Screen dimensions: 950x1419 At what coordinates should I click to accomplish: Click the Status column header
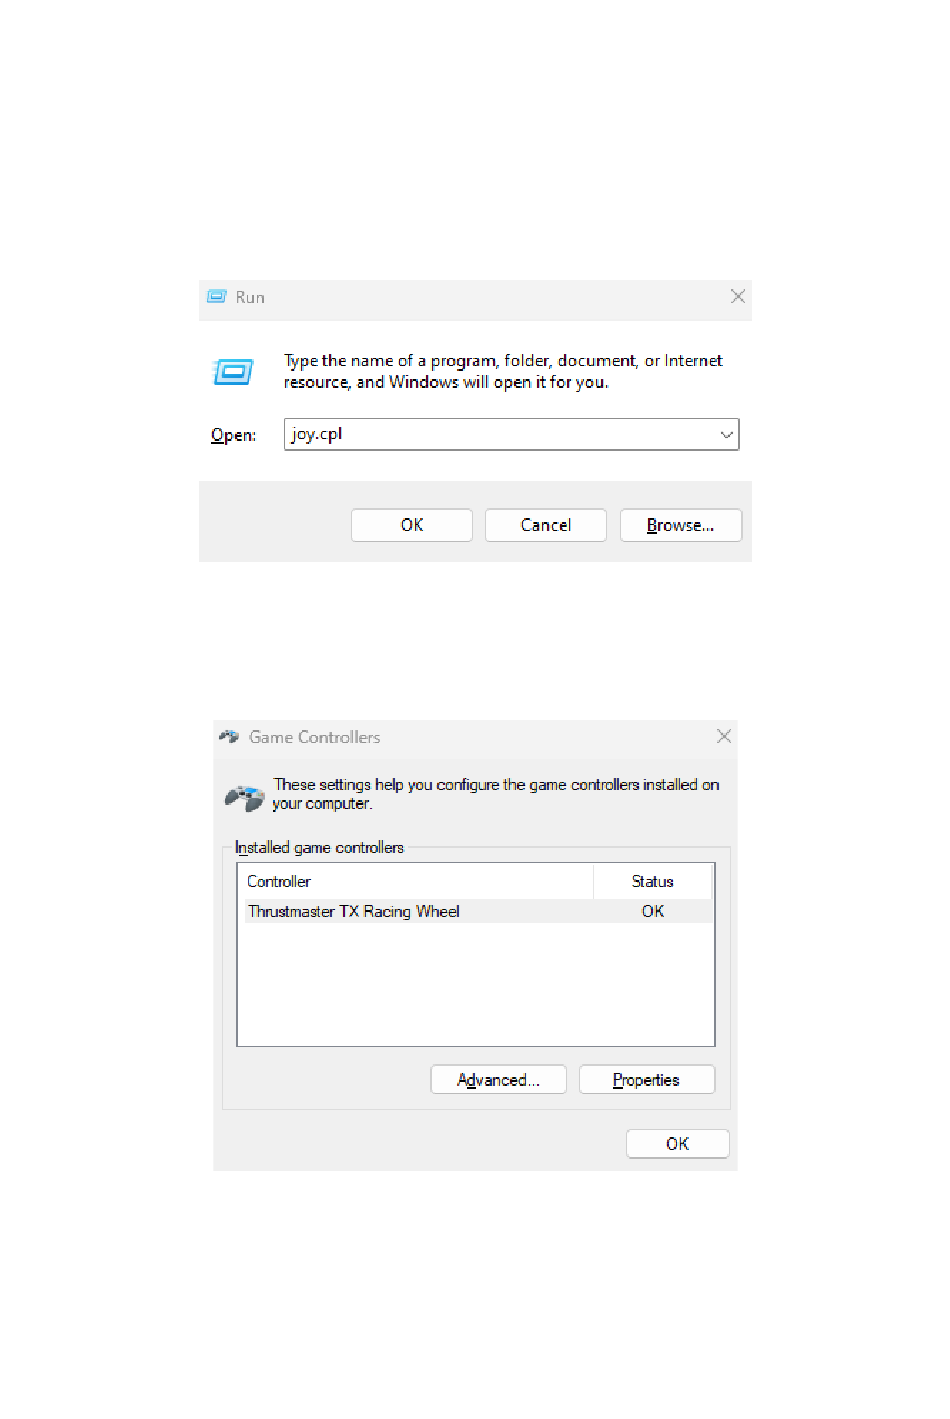click(x=653, y=881)
